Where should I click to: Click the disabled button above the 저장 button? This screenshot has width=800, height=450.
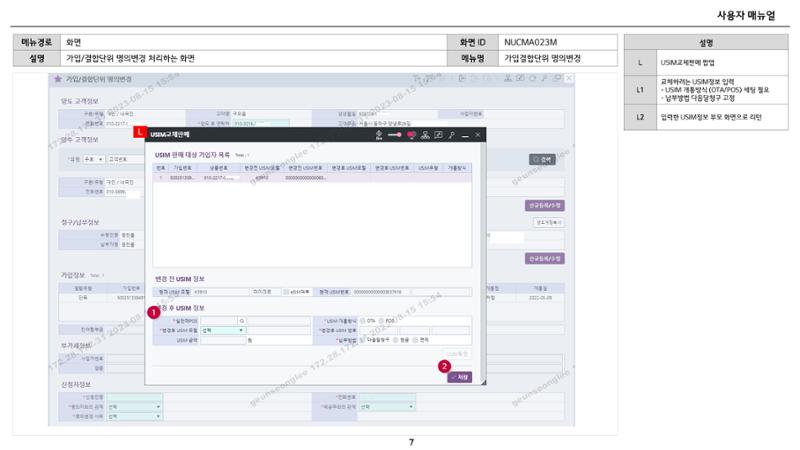pos(457,354)
